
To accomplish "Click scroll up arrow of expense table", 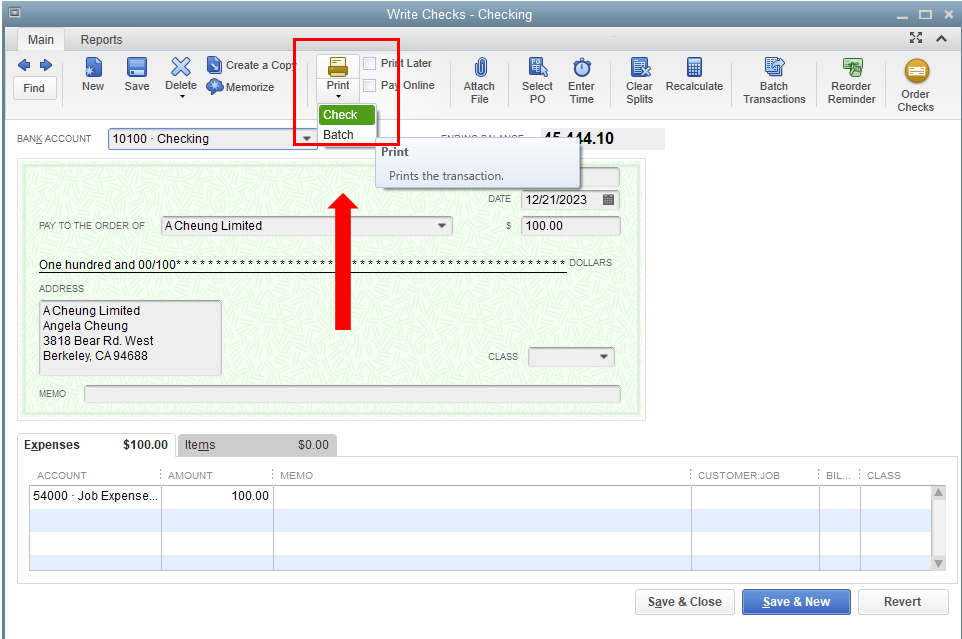I will 939,492.
